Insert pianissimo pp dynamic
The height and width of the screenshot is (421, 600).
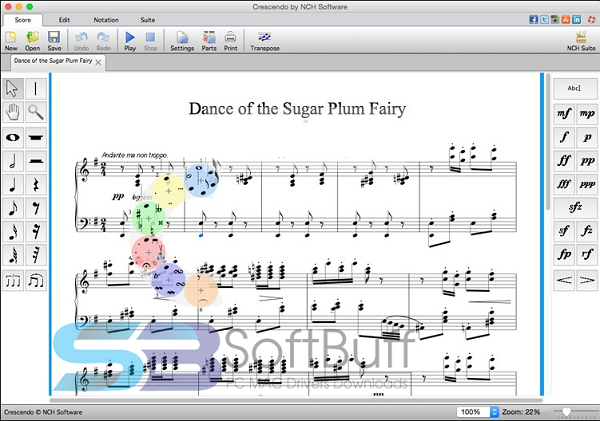tap(587, 160)
